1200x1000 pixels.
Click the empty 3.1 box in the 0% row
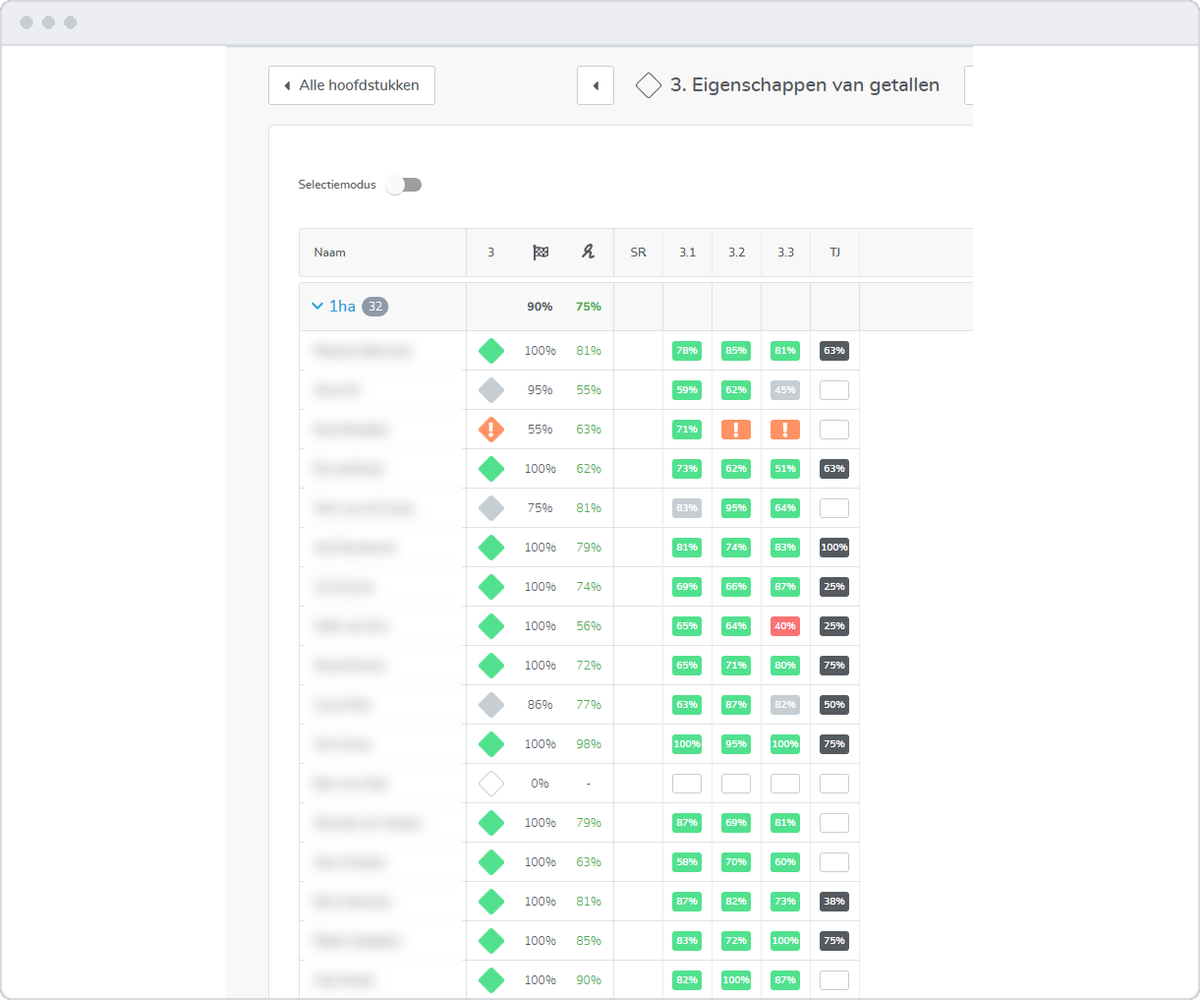tap(687, 784)
